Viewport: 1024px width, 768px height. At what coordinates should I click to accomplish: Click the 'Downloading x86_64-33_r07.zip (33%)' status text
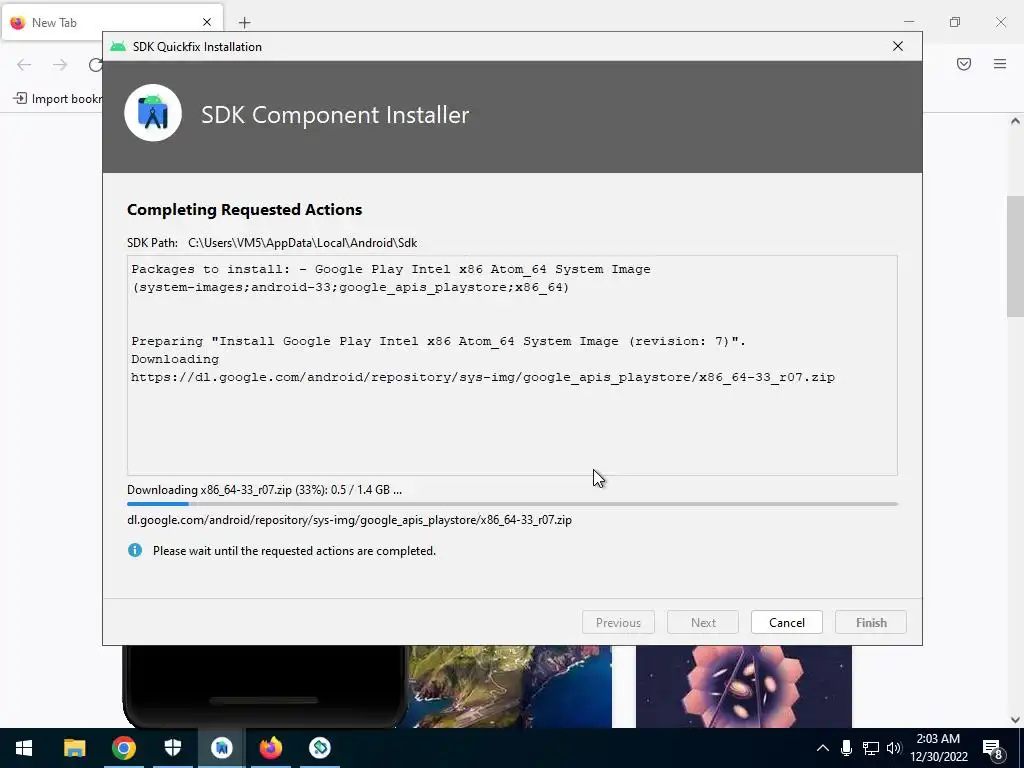264,490
